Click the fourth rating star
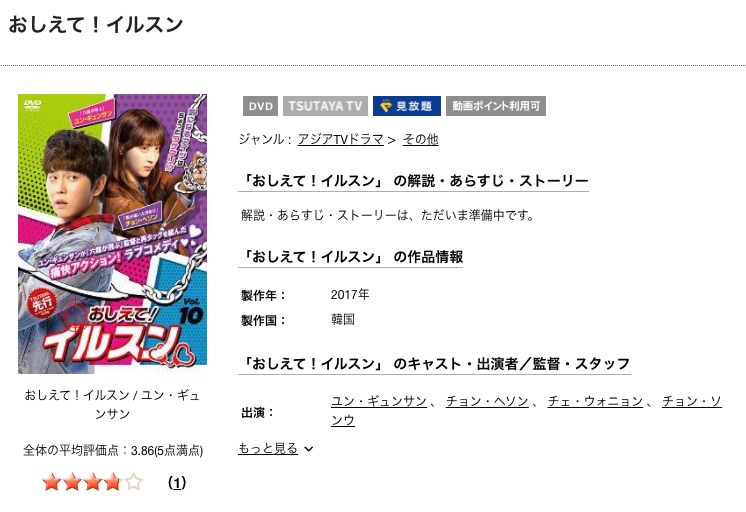The height and width of the screenshot is (512, 746). (113, 482)
